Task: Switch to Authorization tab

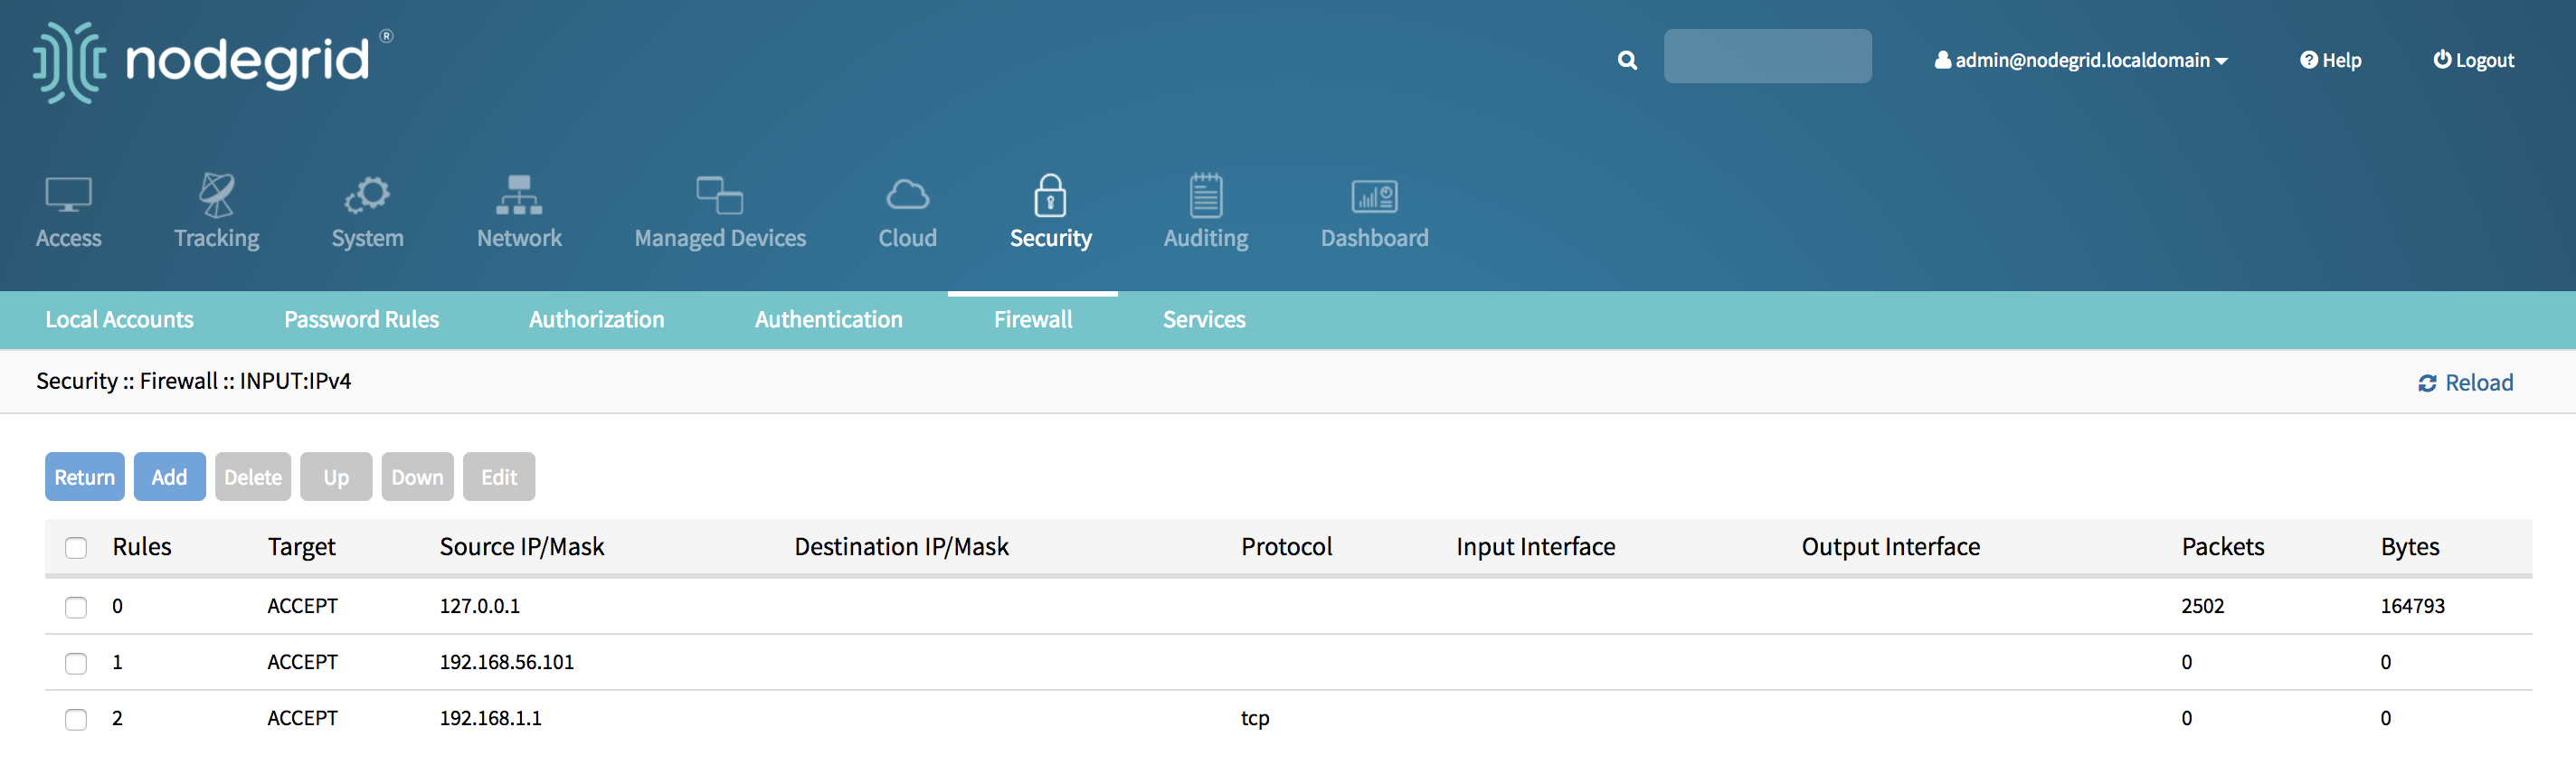Action: (596, 320)
